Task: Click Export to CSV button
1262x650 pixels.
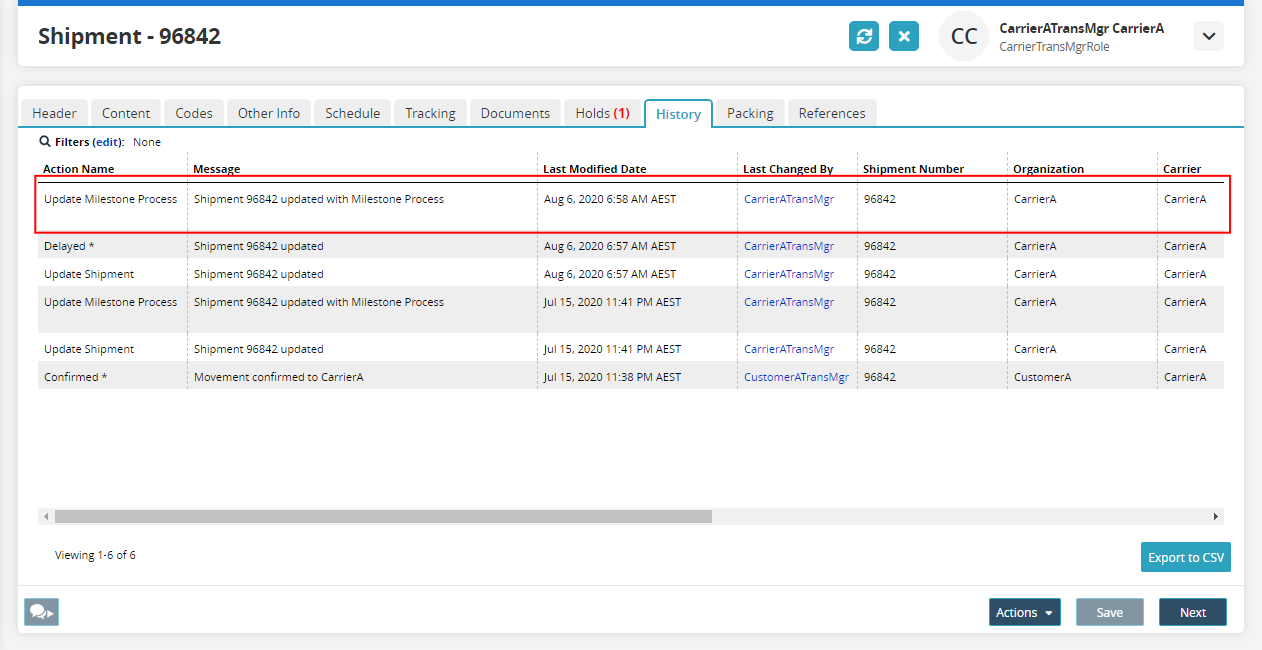Action: pyautogui.click(x=1185, y=557)
